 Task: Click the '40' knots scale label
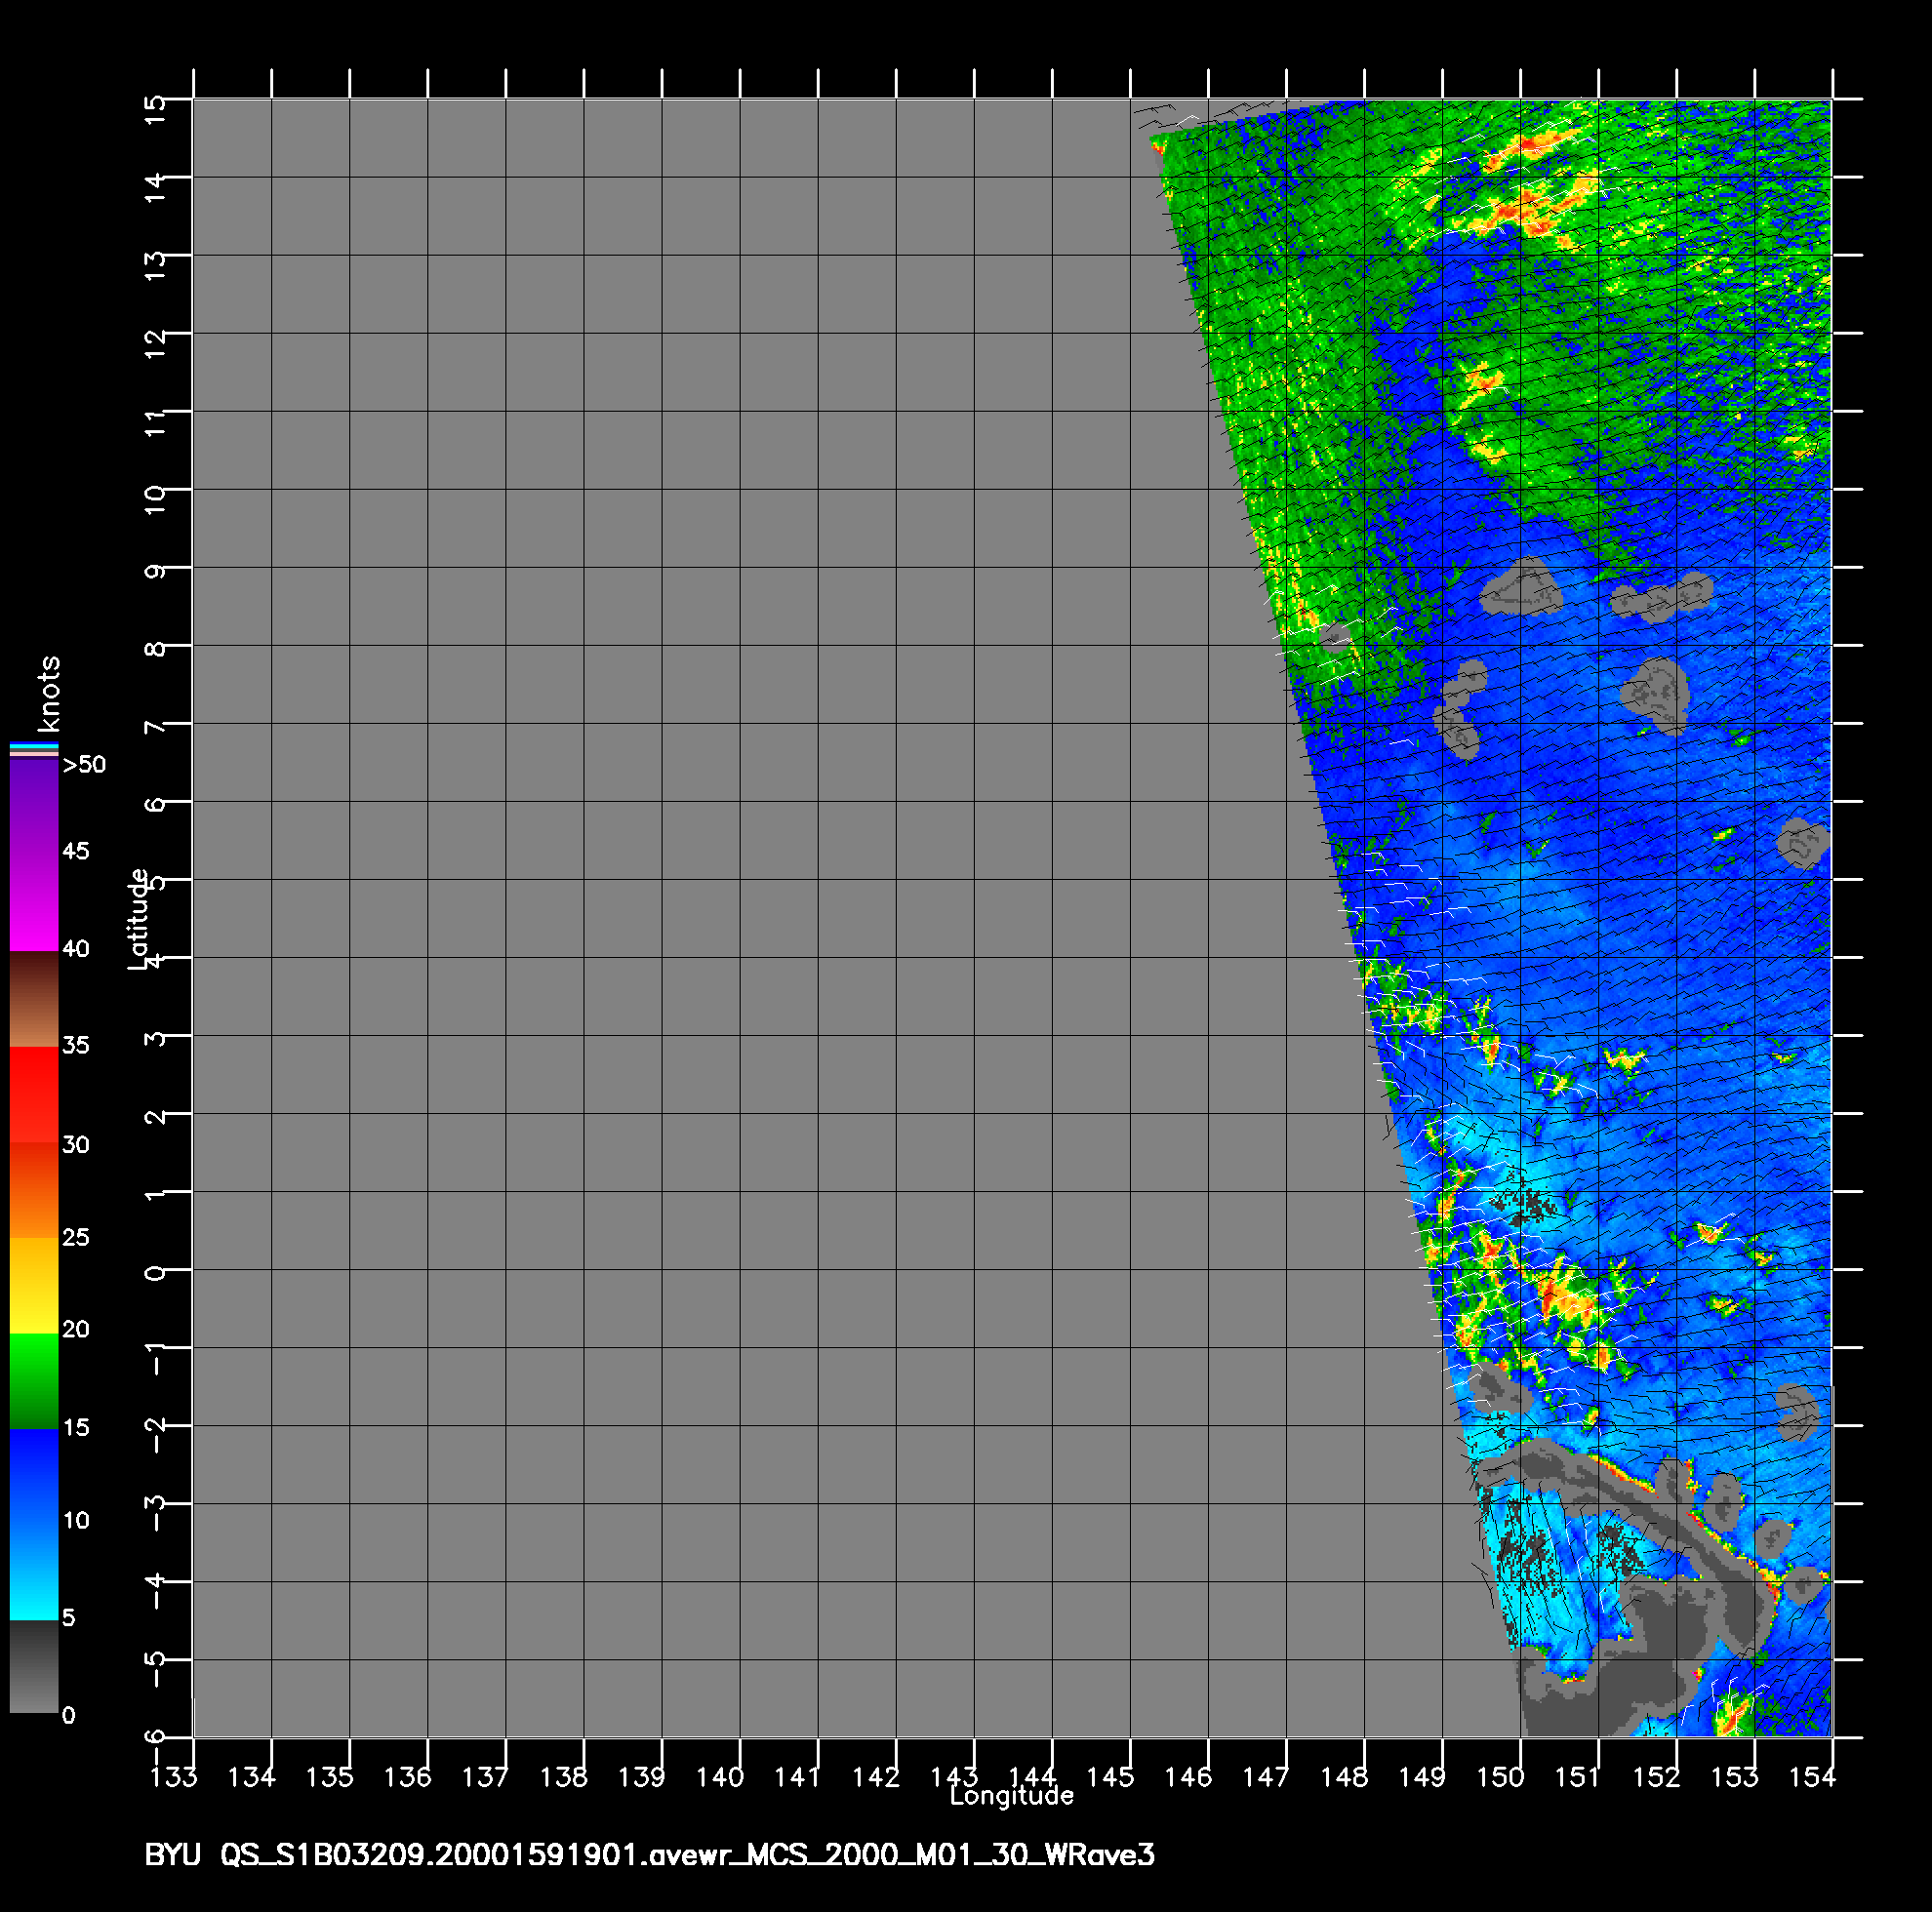pyautogui.click(x=76, y=948)
